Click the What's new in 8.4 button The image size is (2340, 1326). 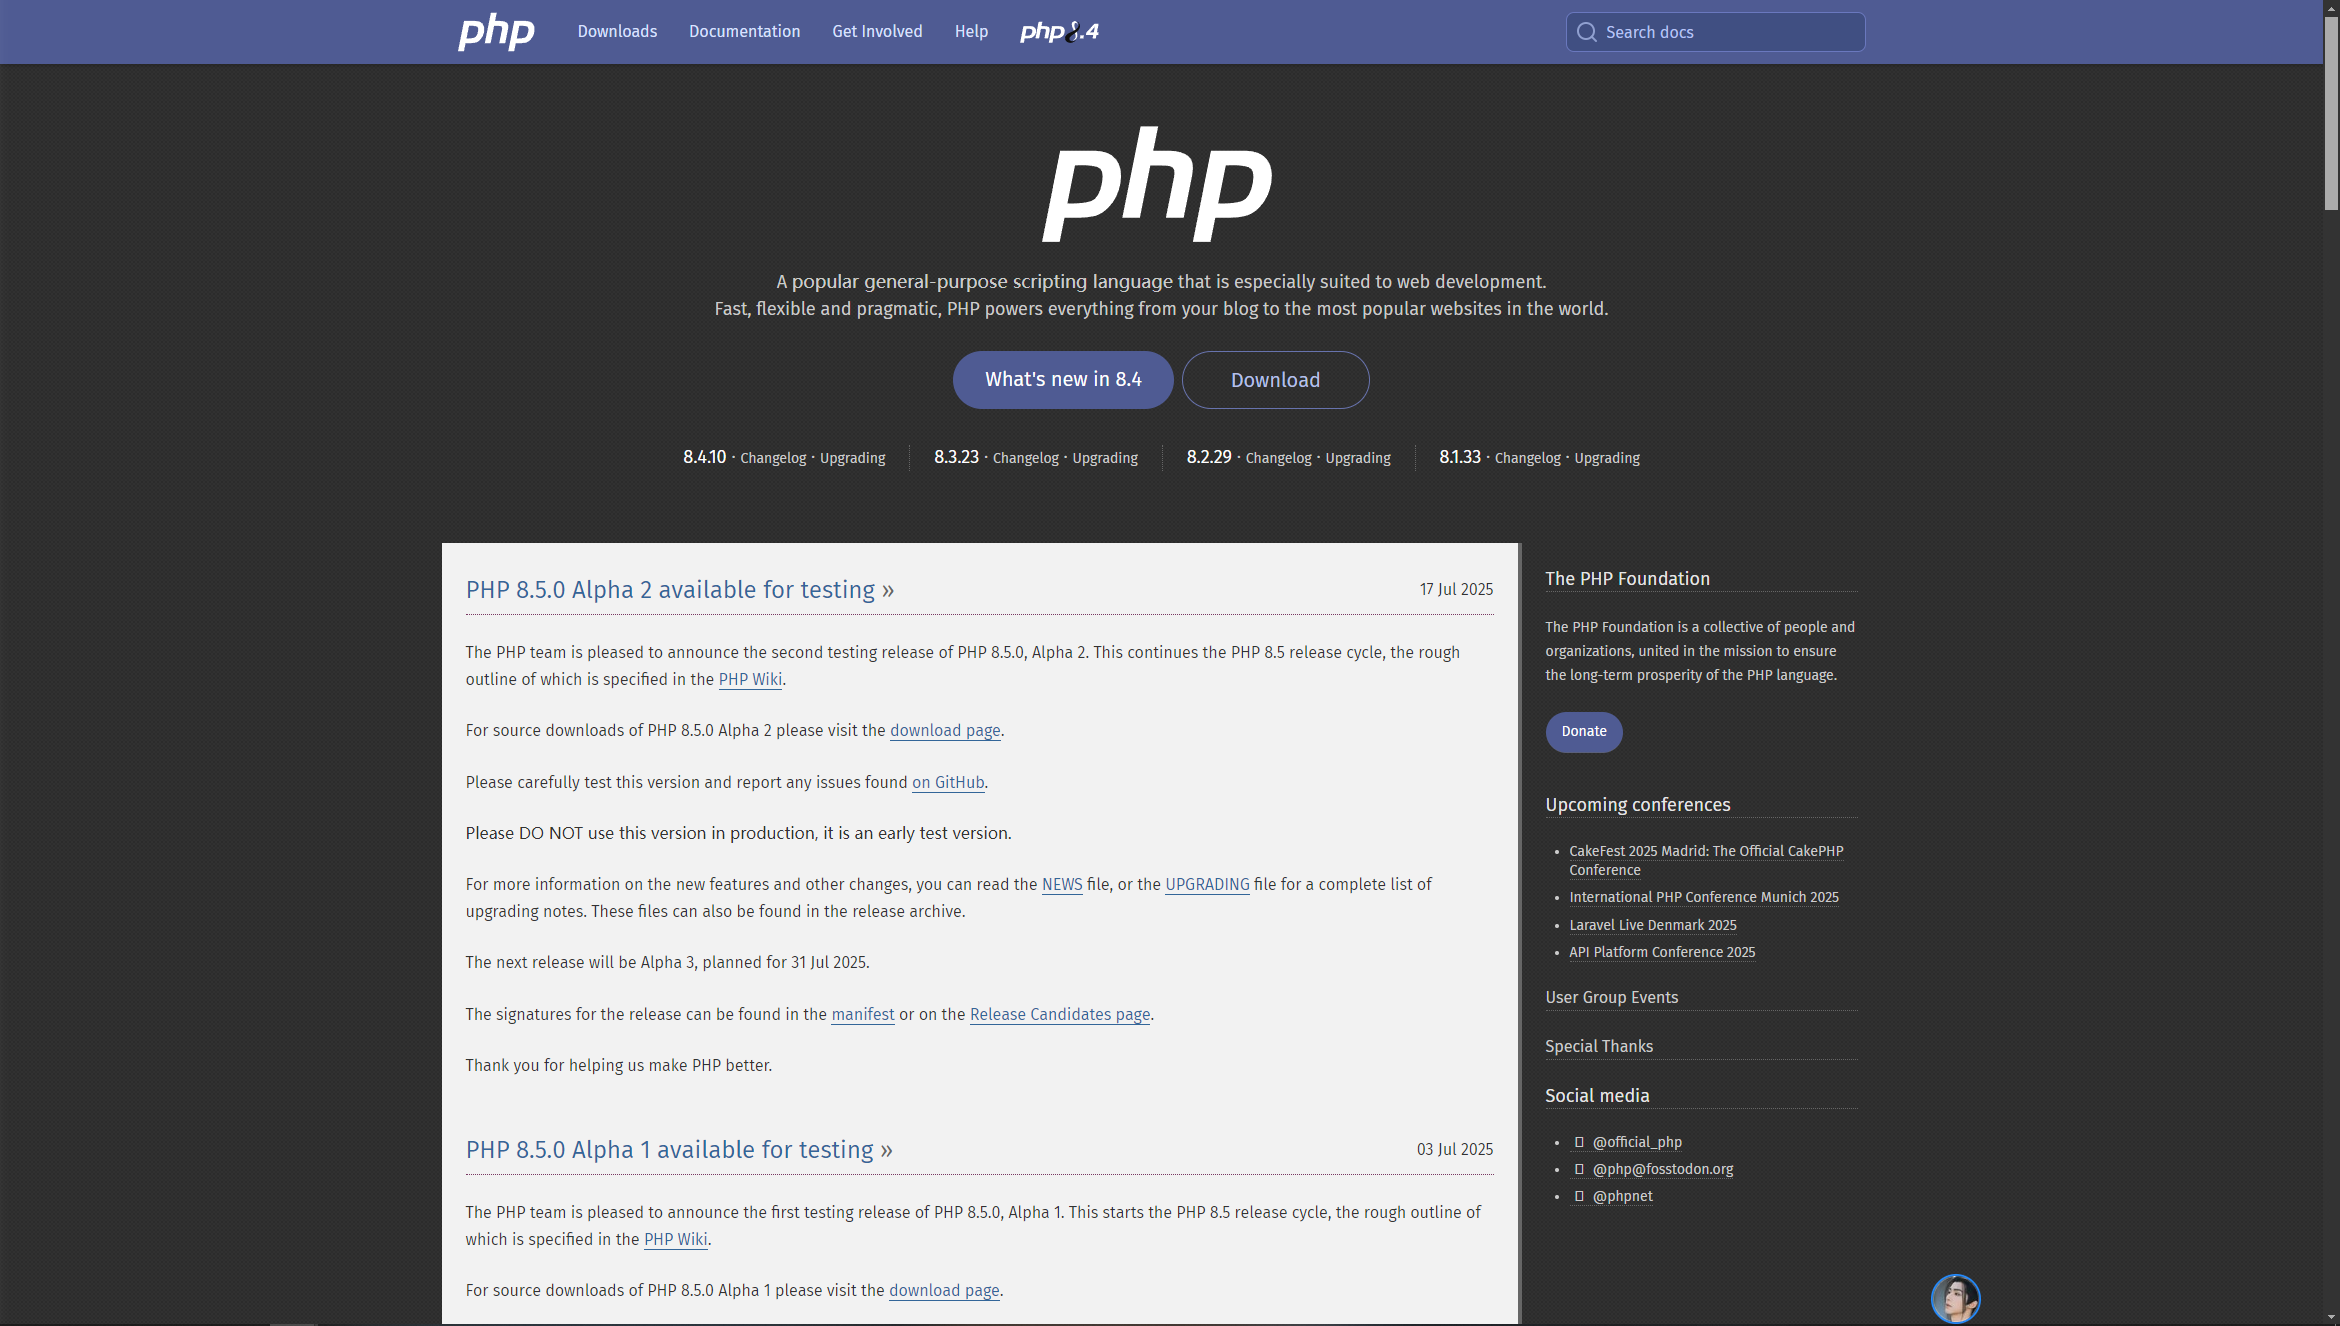[1063, 380]
